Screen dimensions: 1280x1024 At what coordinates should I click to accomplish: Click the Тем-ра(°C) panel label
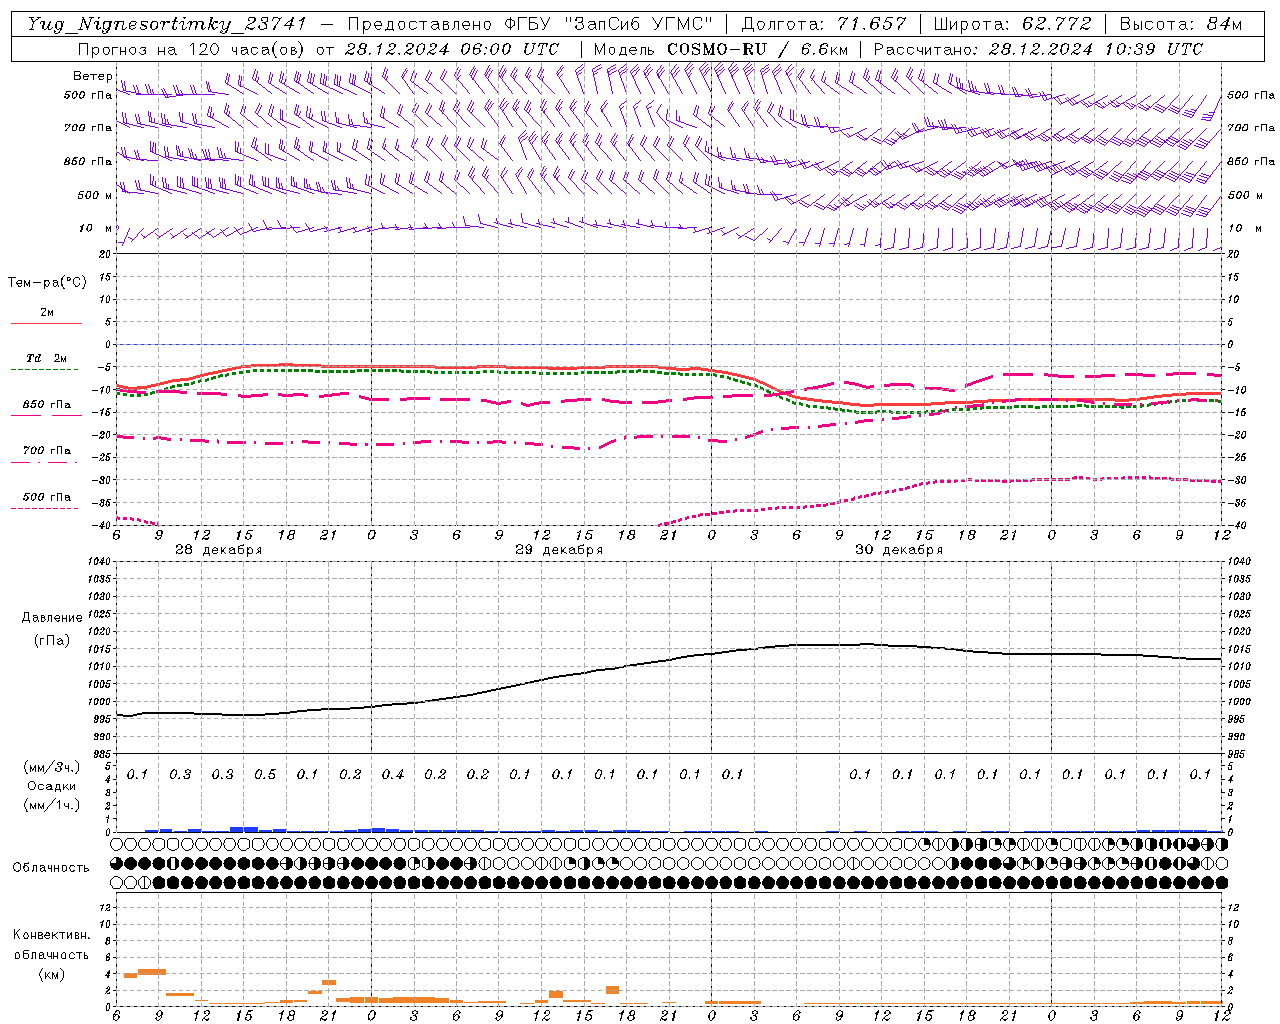(x=47, y=283)
